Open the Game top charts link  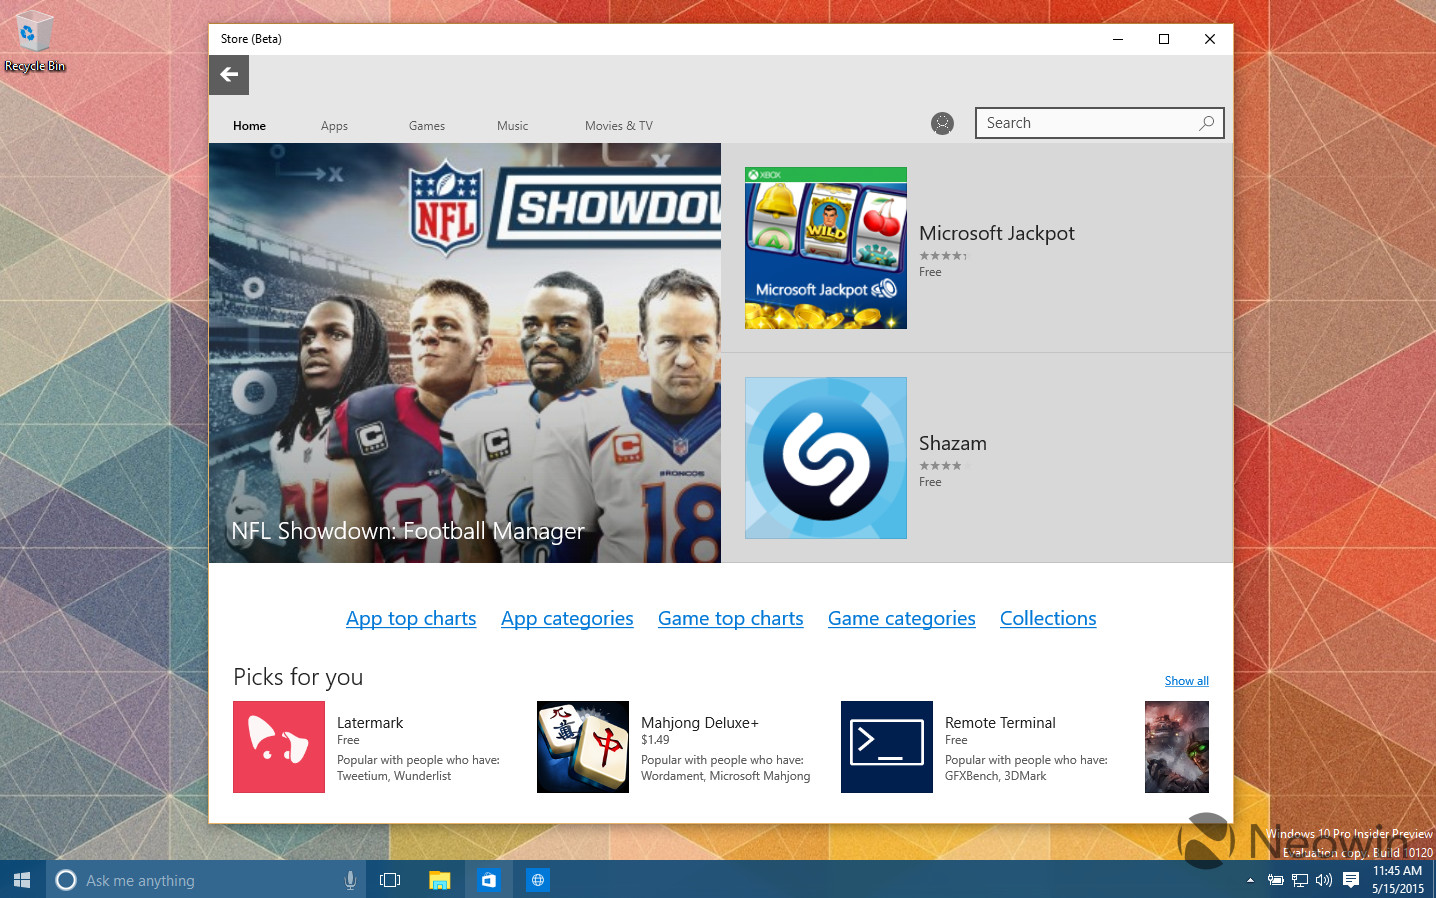click(731, 619)
